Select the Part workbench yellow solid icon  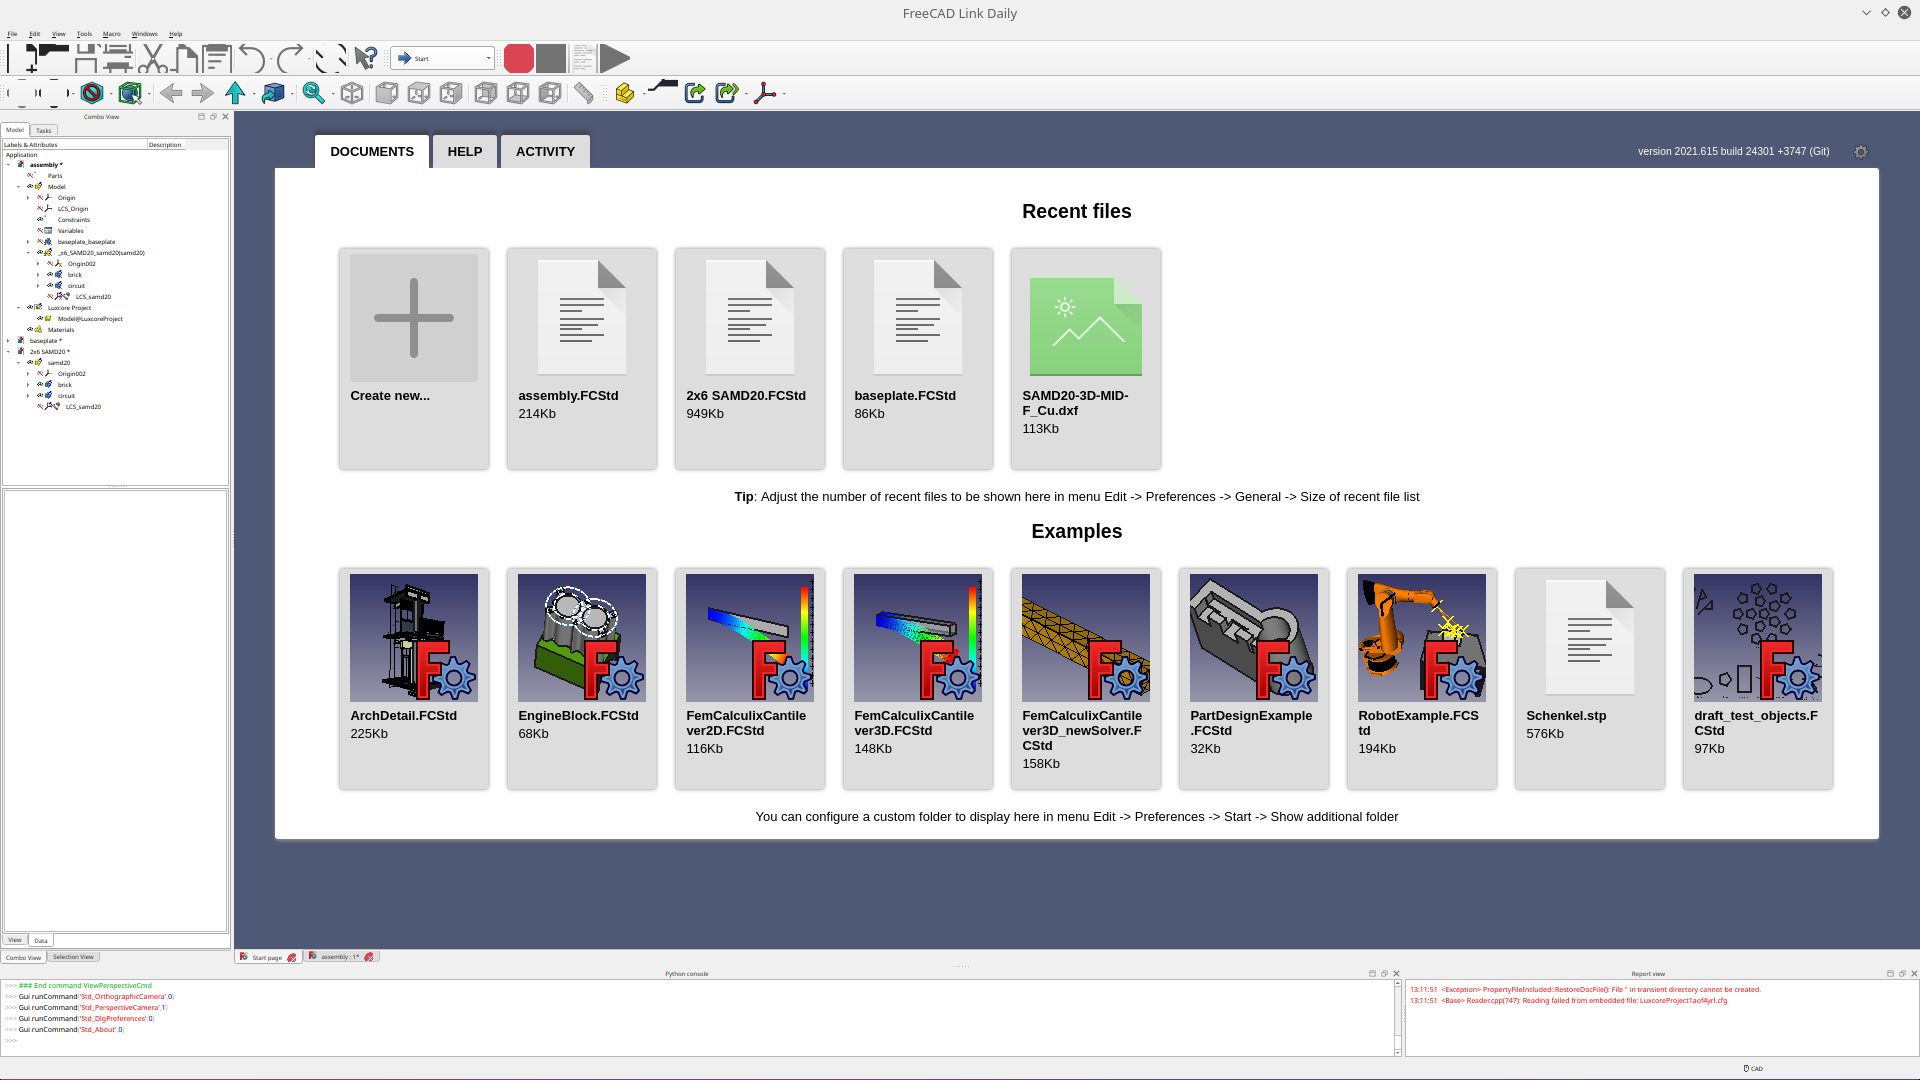pyautogui.click(x=623, y=93)
